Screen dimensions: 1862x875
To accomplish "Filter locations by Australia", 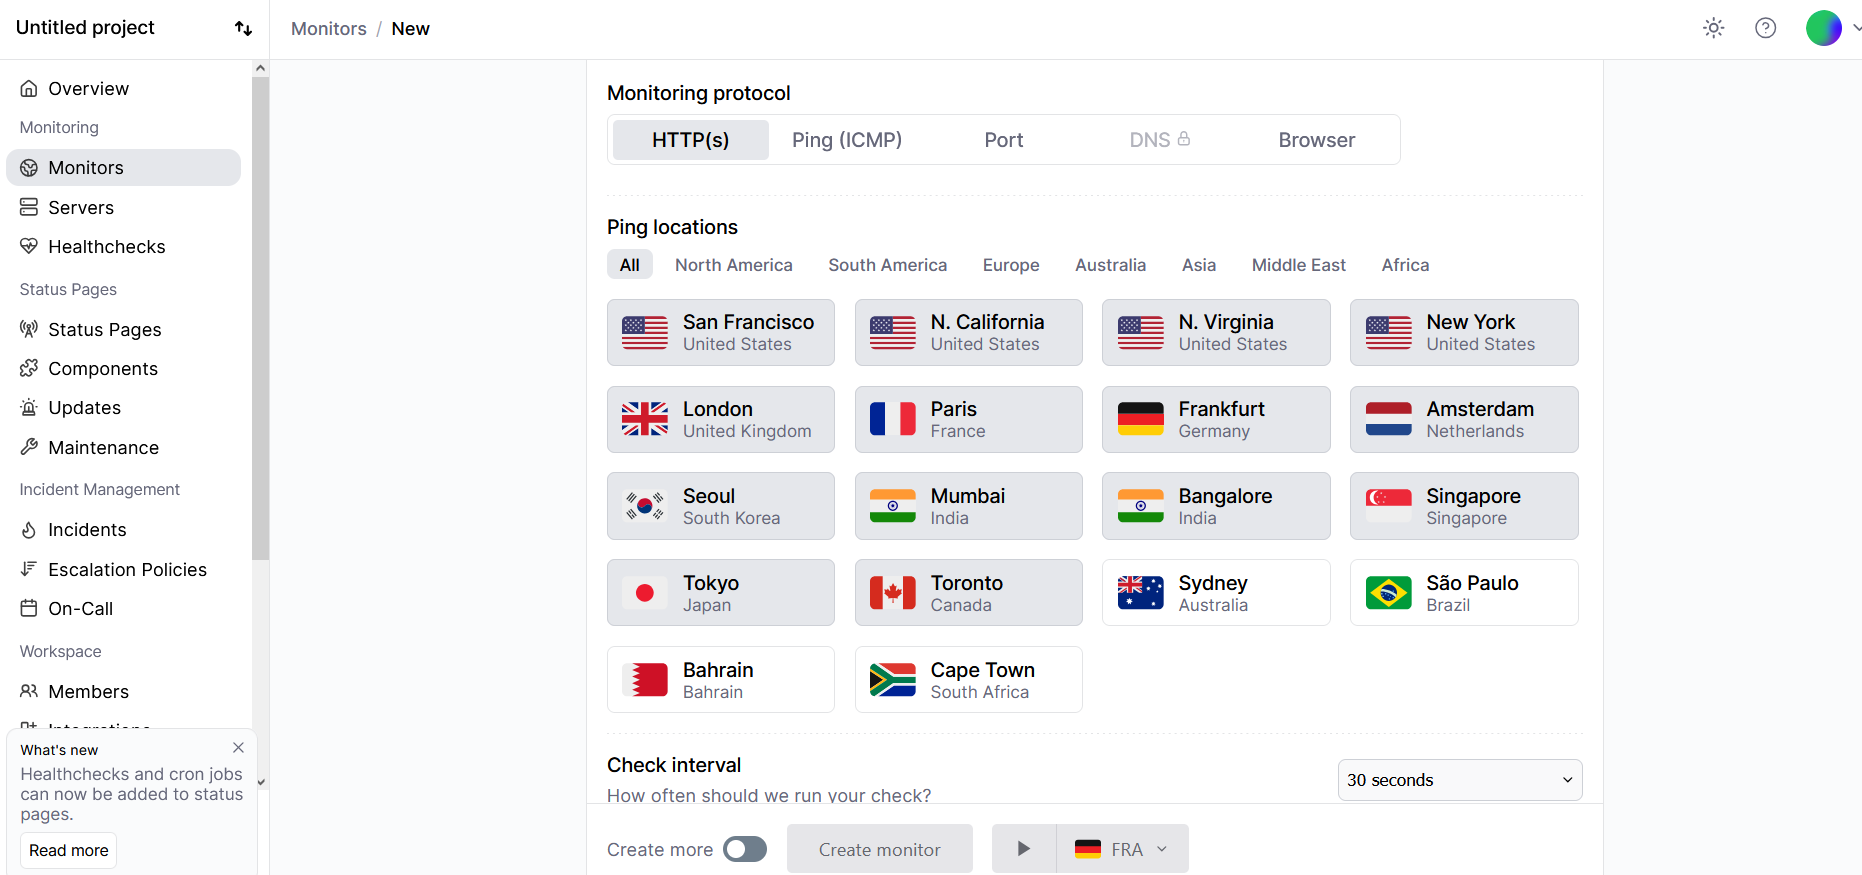I will [x=1110, y=265].
